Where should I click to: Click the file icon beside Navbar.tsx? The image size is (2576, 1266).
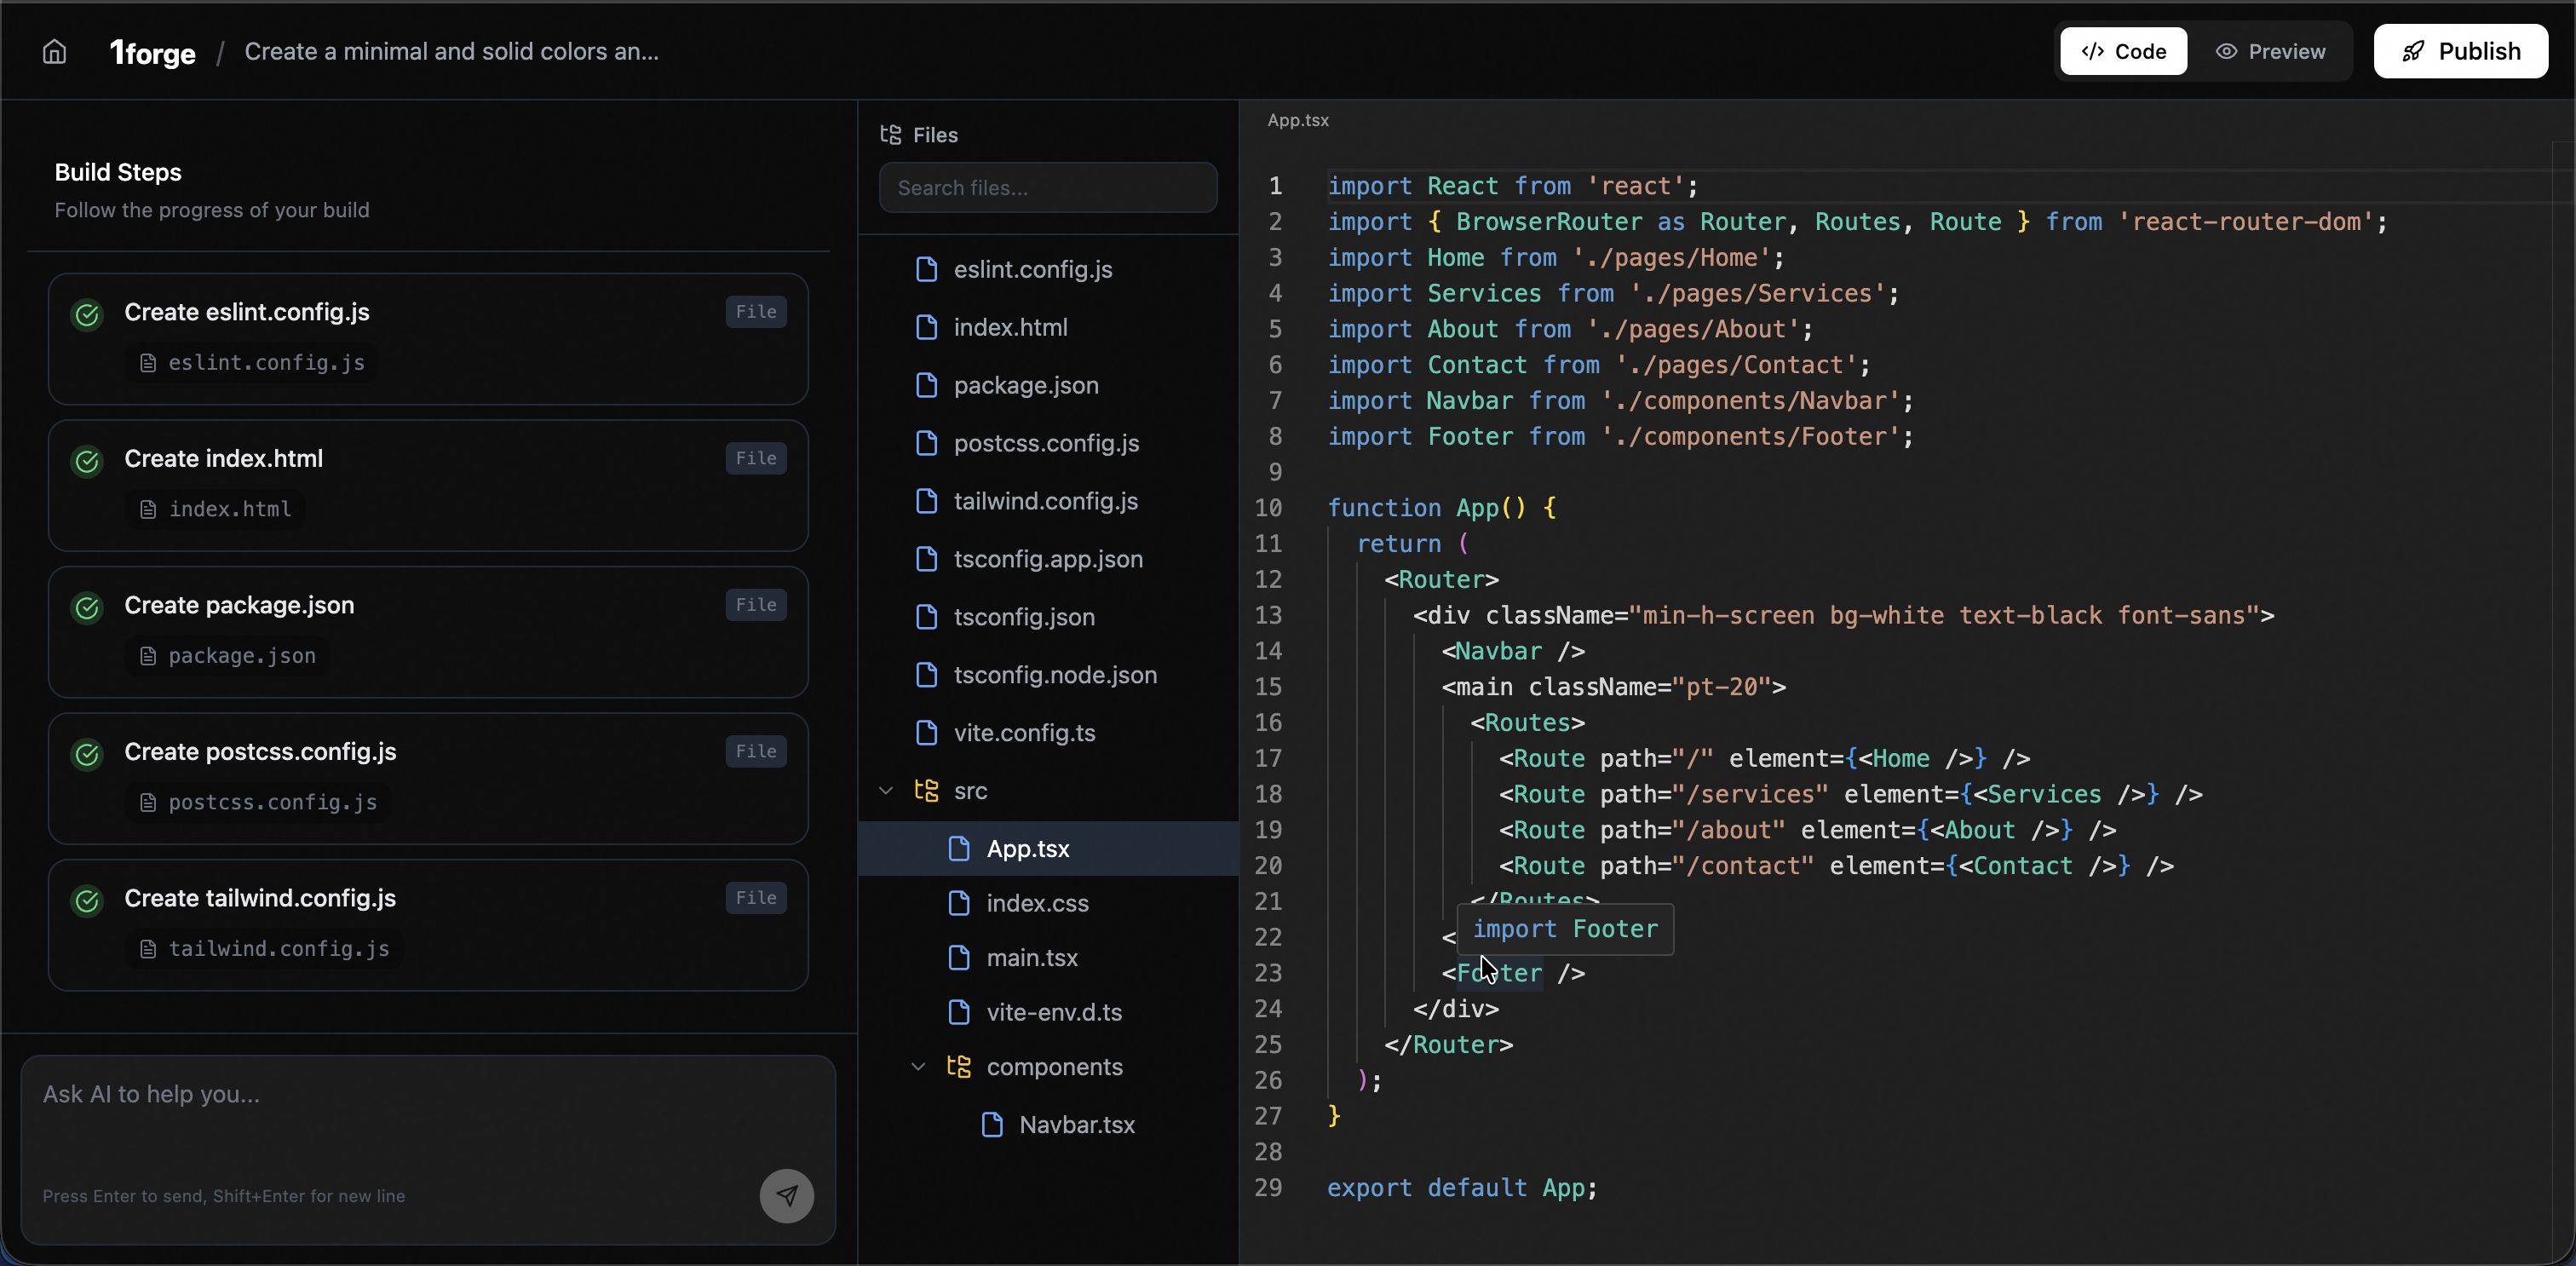click(x=992, y=1125)
